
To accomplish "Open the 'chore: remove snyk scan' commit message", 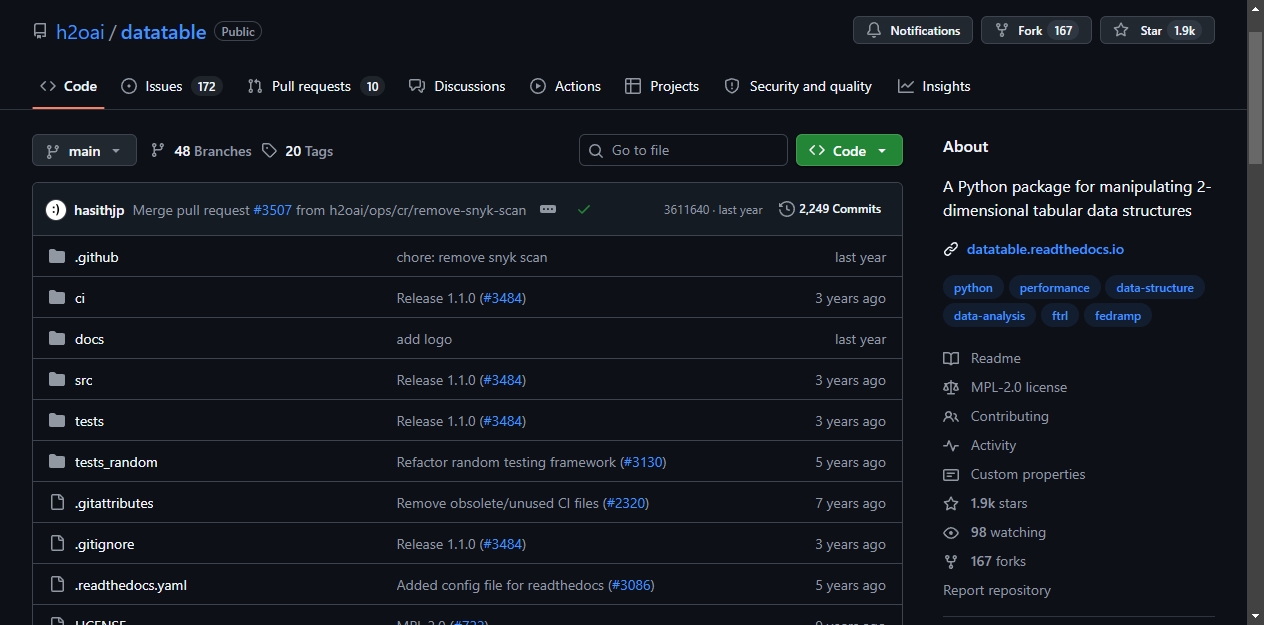I will tap(472, 257).
